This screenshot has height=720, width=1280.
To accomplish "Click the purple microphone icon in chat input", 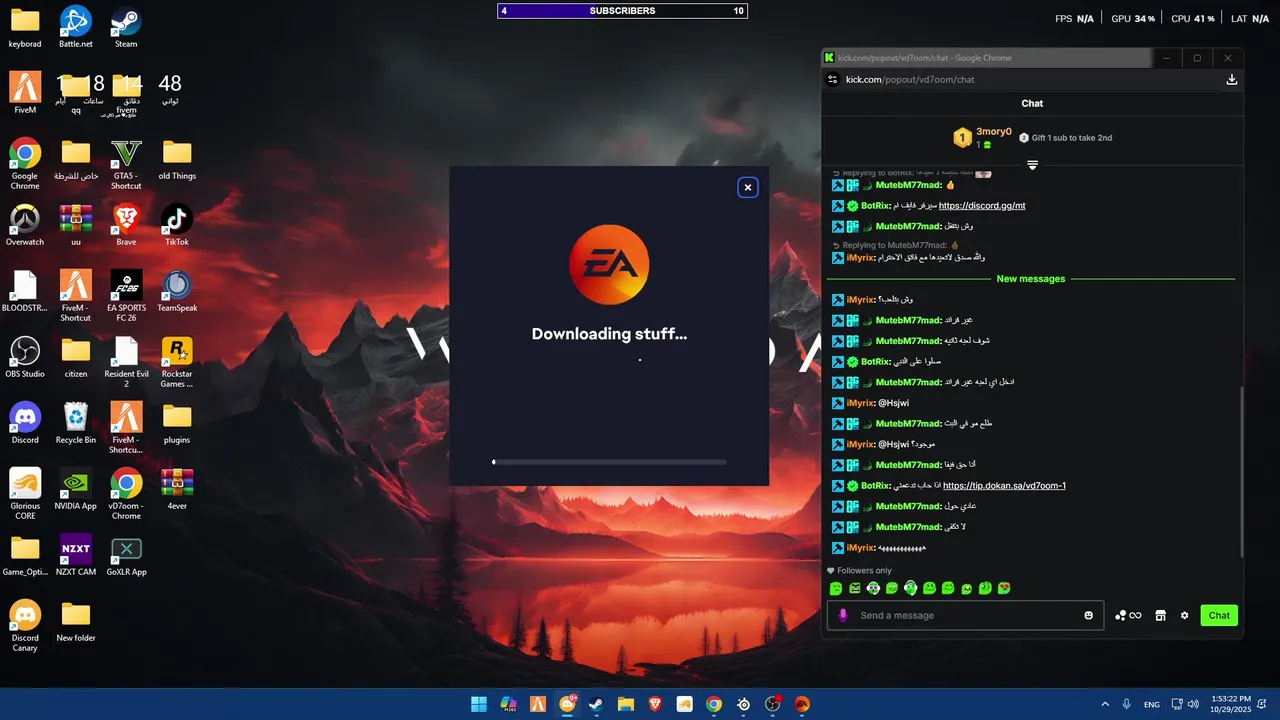I will [843, 615].
